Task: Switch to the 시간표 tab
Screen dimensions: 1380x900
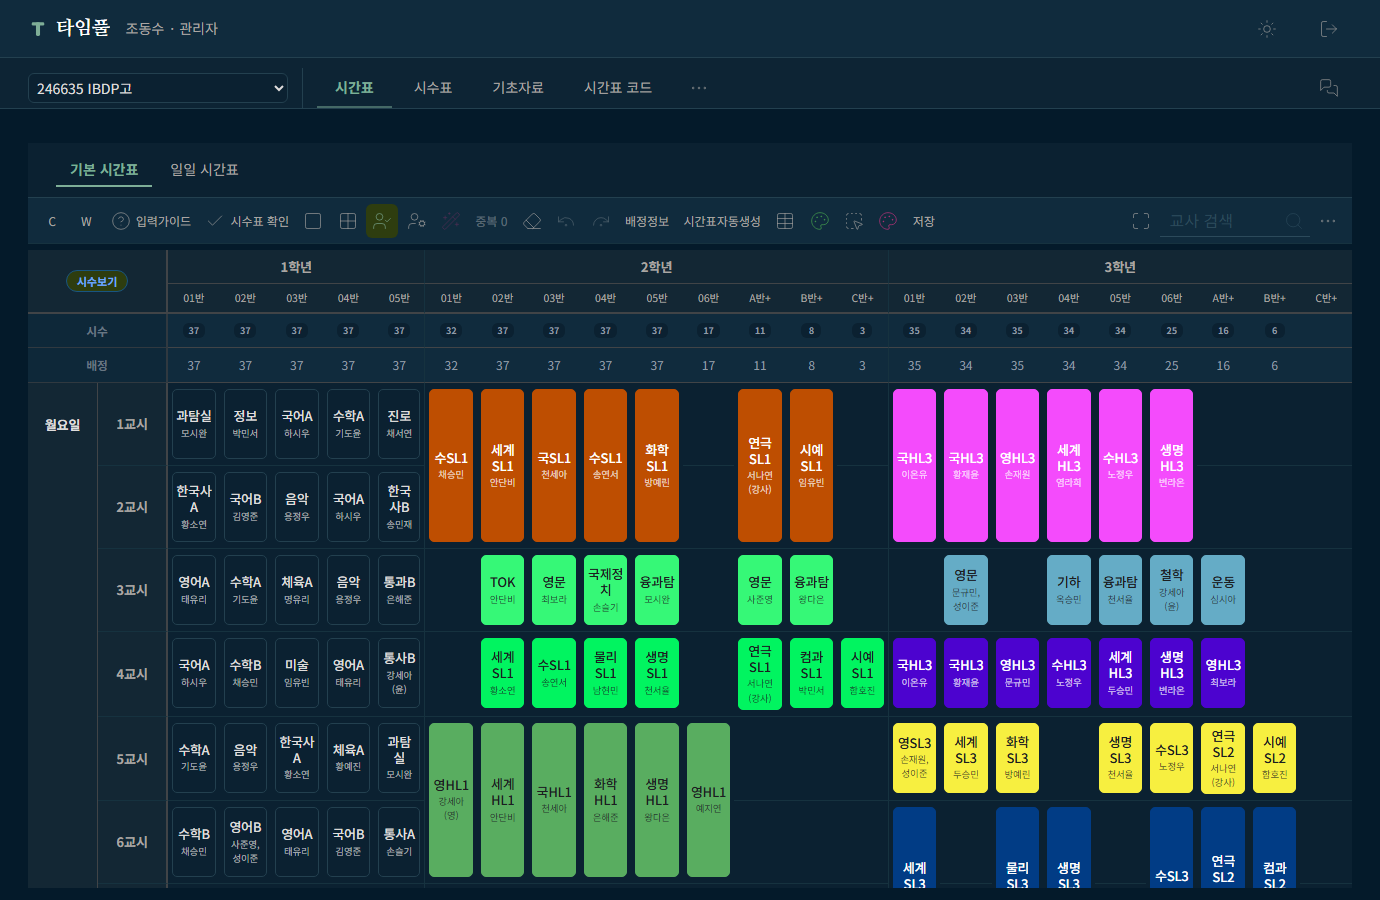Action: click(x=354, y=88)
